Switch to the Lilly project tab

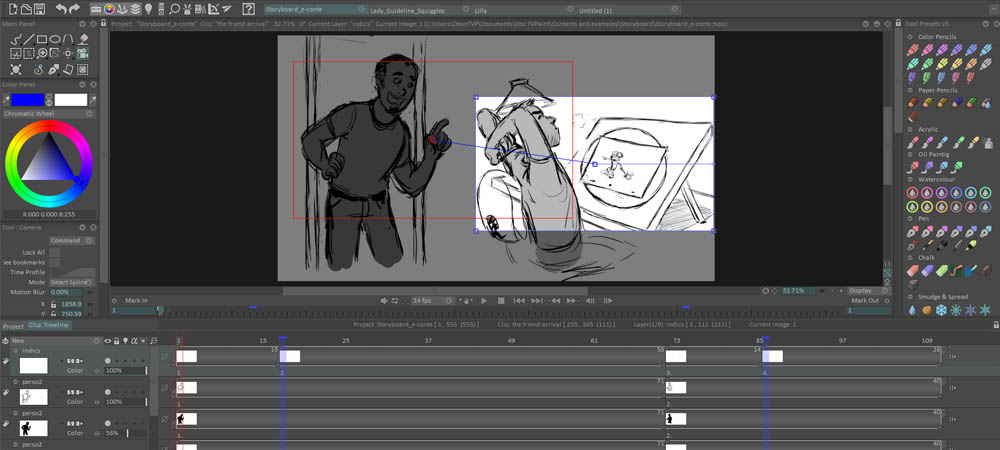pyautogui.click(x=481, y=11)
